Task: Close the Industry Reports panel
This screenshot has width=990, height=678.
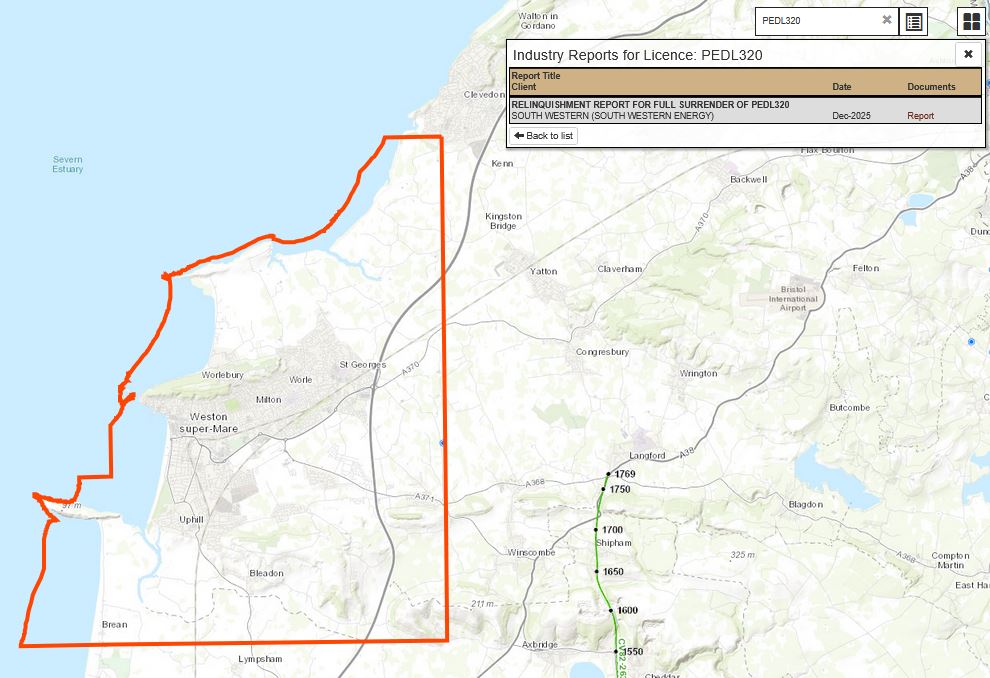Action: pyautogui.click(x=967, y=54)
